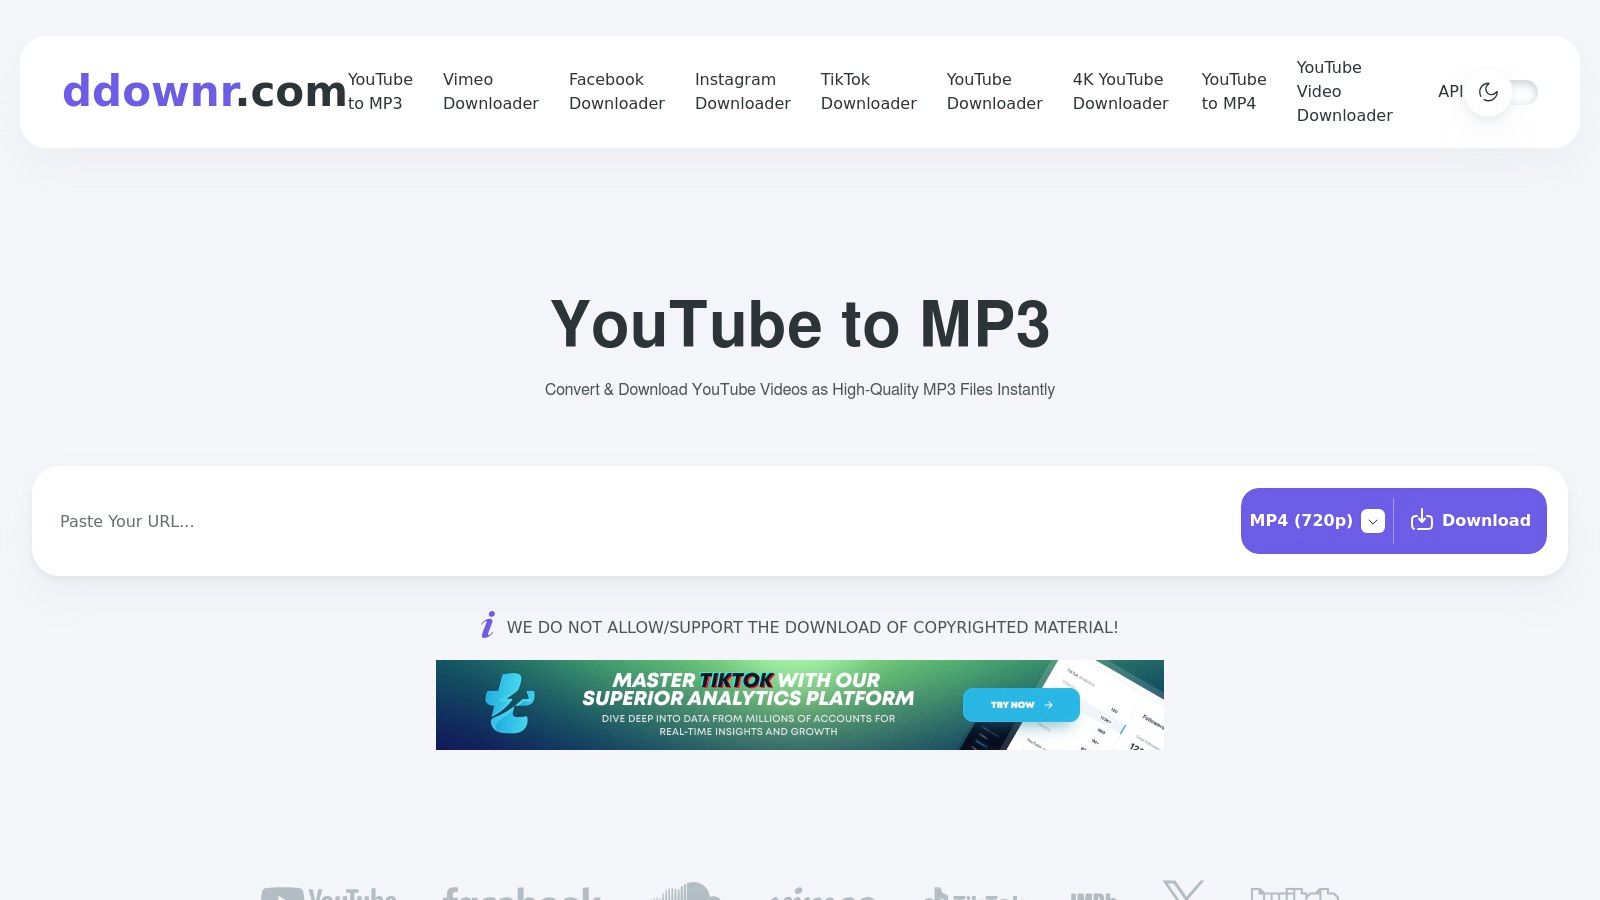The image size is (1600, 900).
Task: Open the API link in navigation
Action: click(x=1449, y=91)
